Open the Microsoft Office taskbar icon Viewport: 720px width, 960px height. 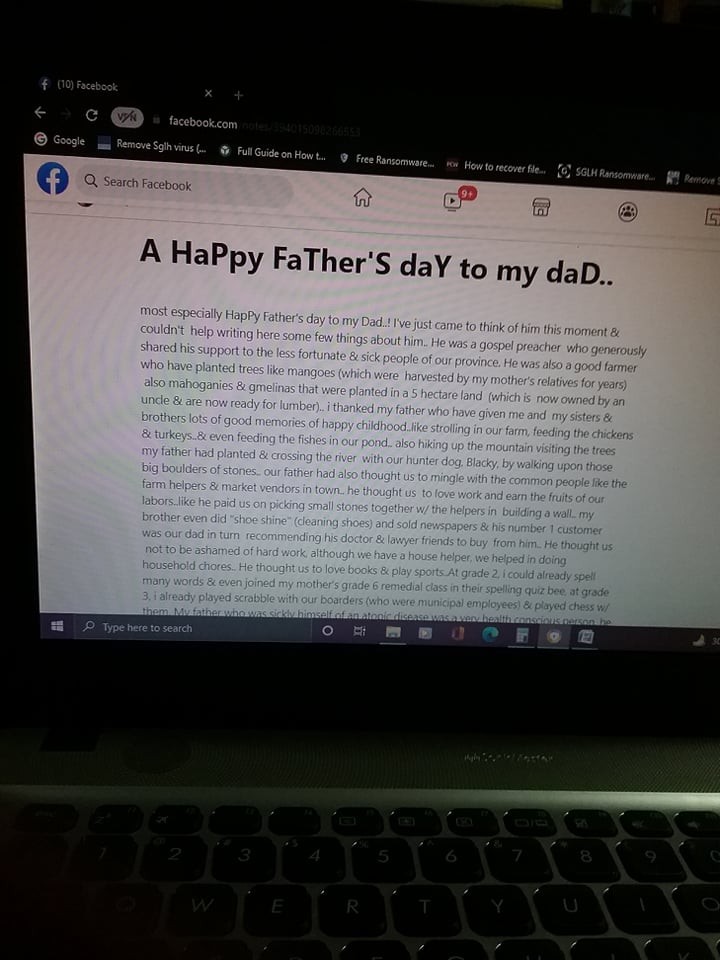click(457, 634)
